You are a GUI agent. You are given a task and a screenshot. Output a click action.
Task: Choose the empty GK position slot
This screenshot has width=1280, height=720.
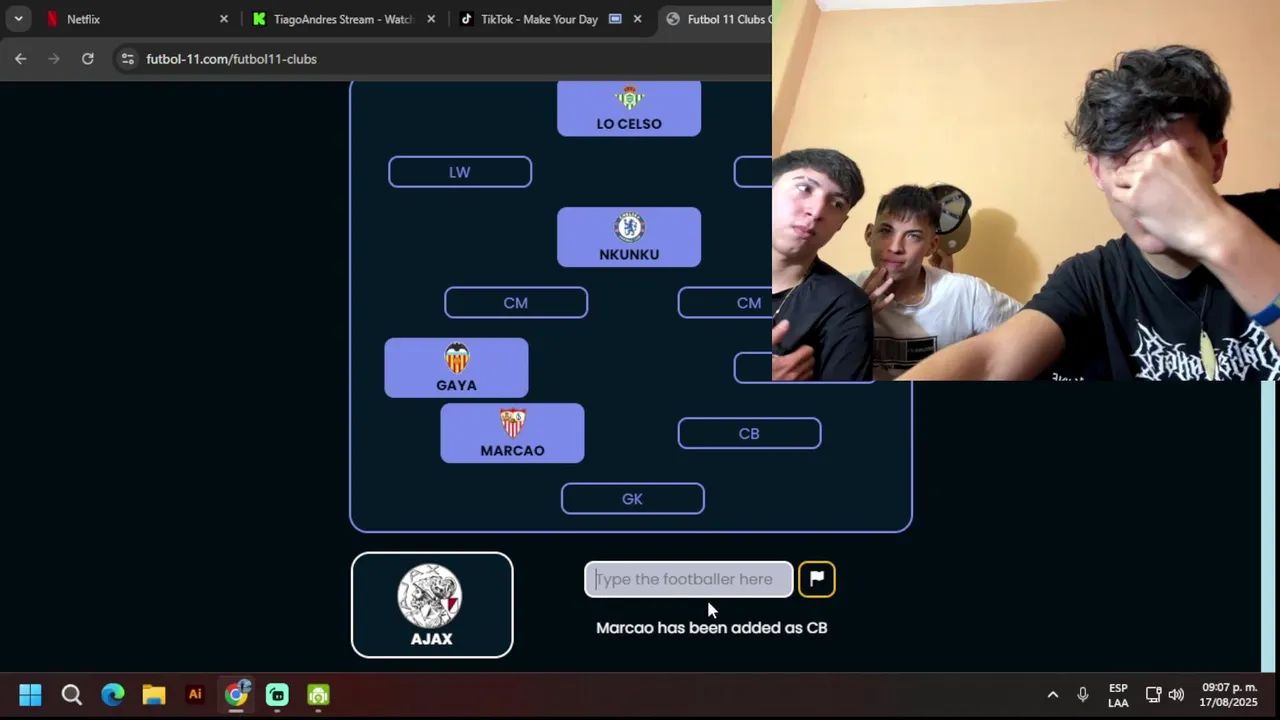632,499
